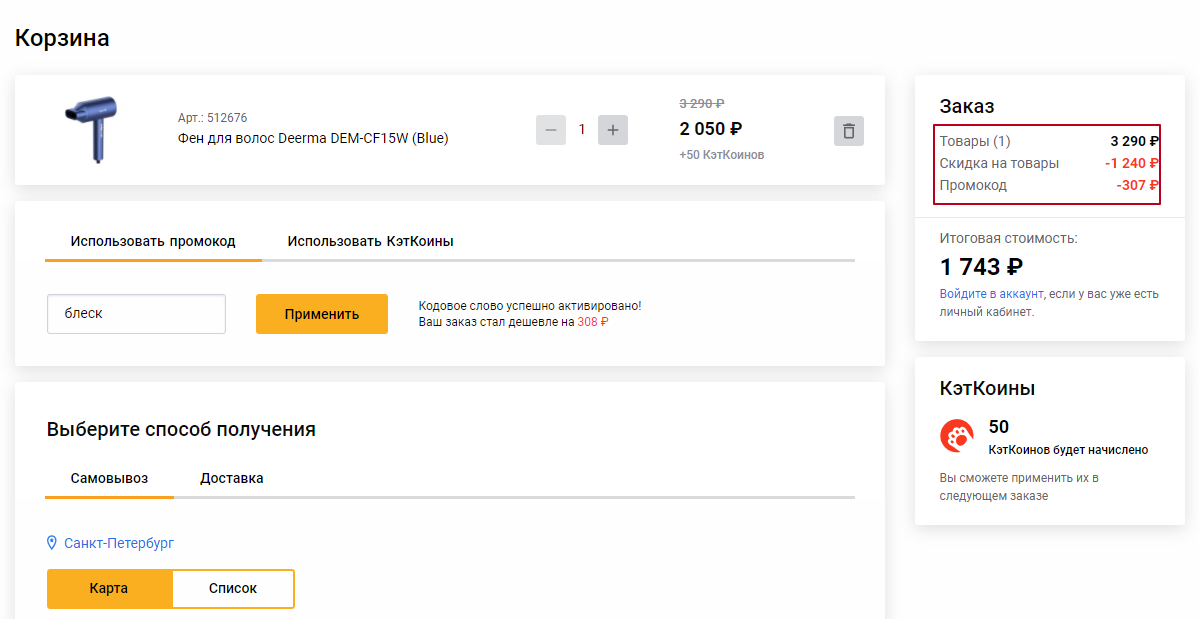The width and height of the screenshot is (1199, 619).
Task: Choose the Самовывоз pickup tab
Action: (109, 478)
